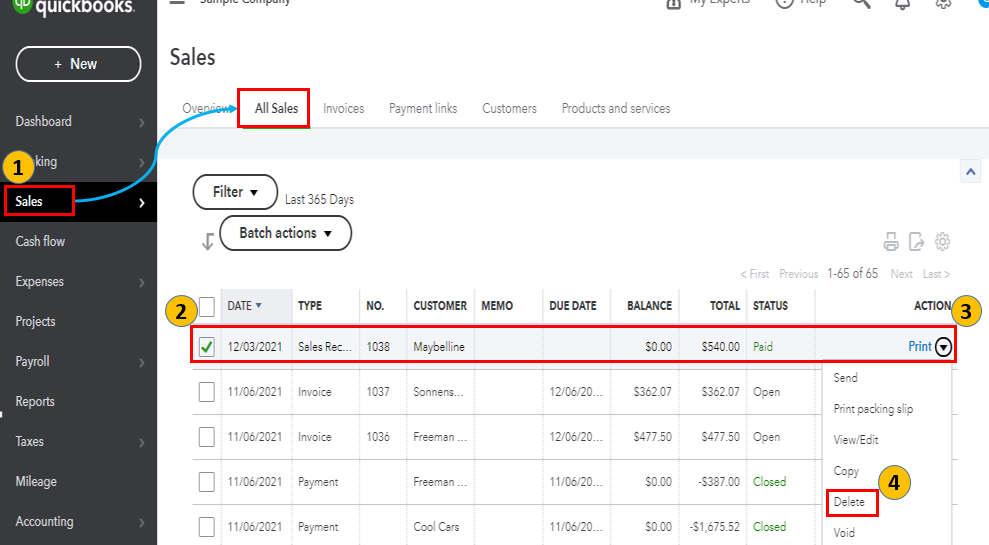Choose Copy from the action menu
Image resolution: width=989 pixels, height=545 pixels.
click(846, 471)
